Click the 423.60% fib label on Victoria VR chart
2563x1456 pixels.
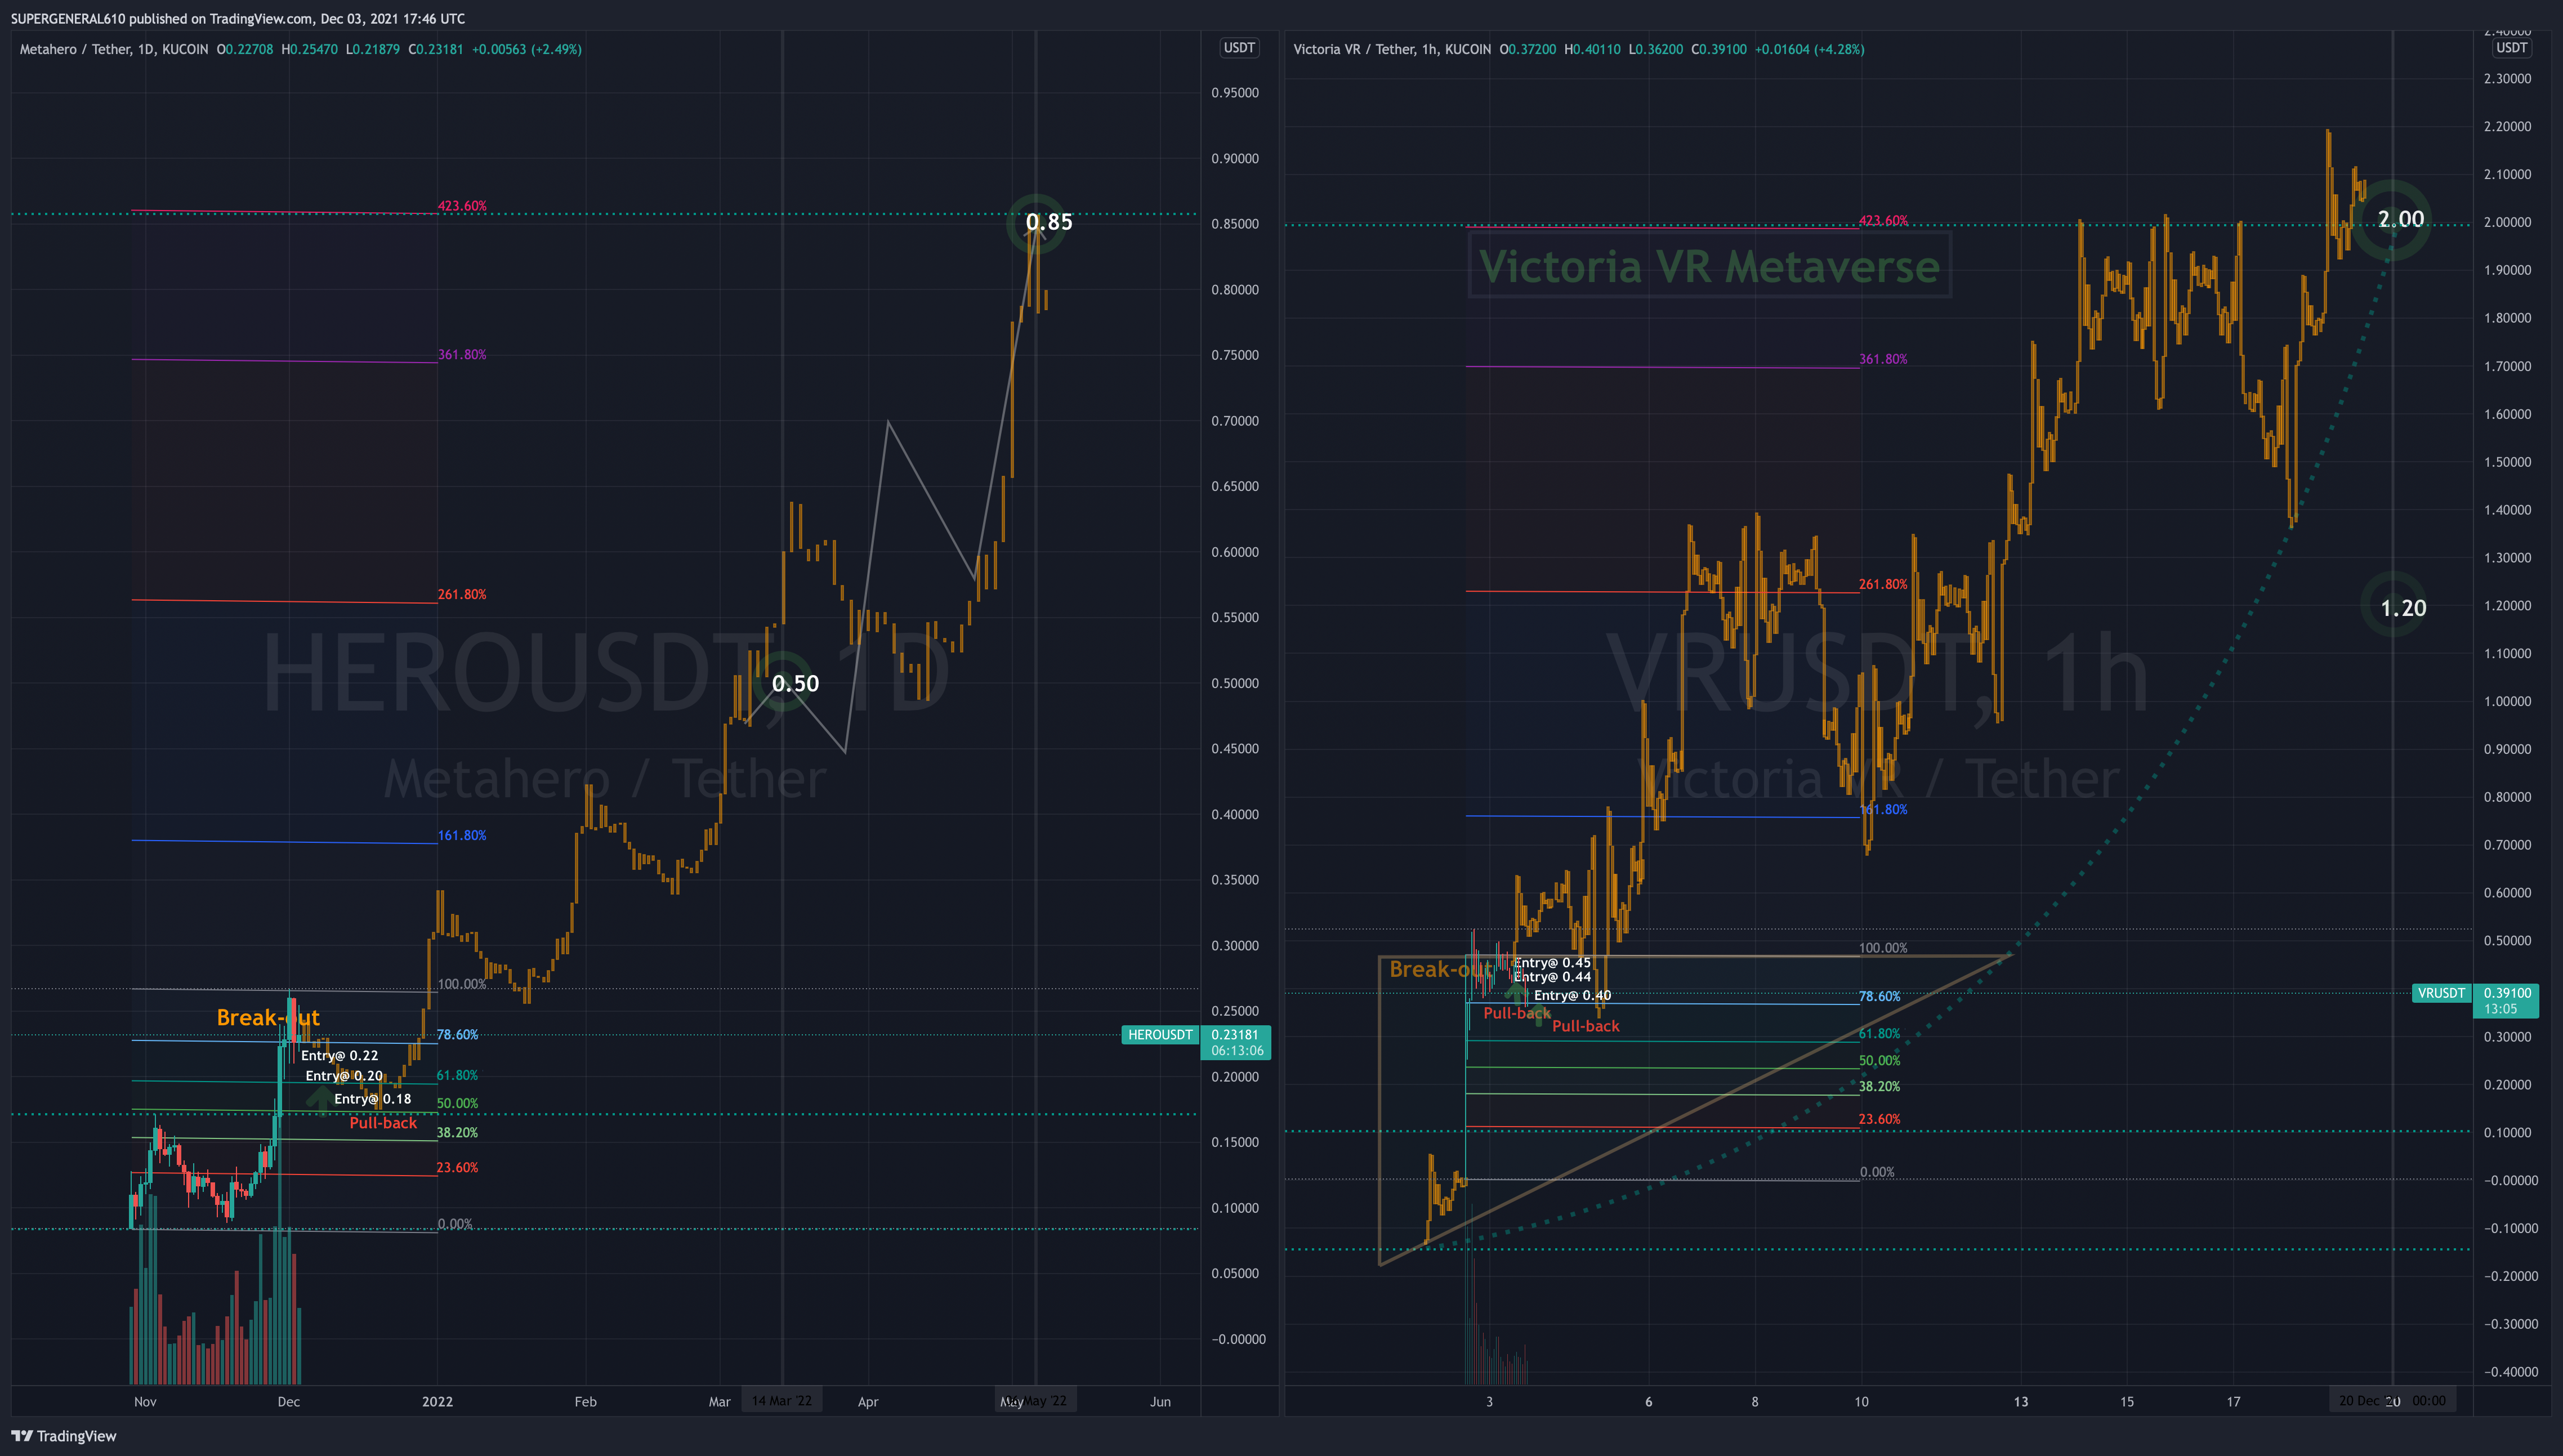tap(1883, 220)
